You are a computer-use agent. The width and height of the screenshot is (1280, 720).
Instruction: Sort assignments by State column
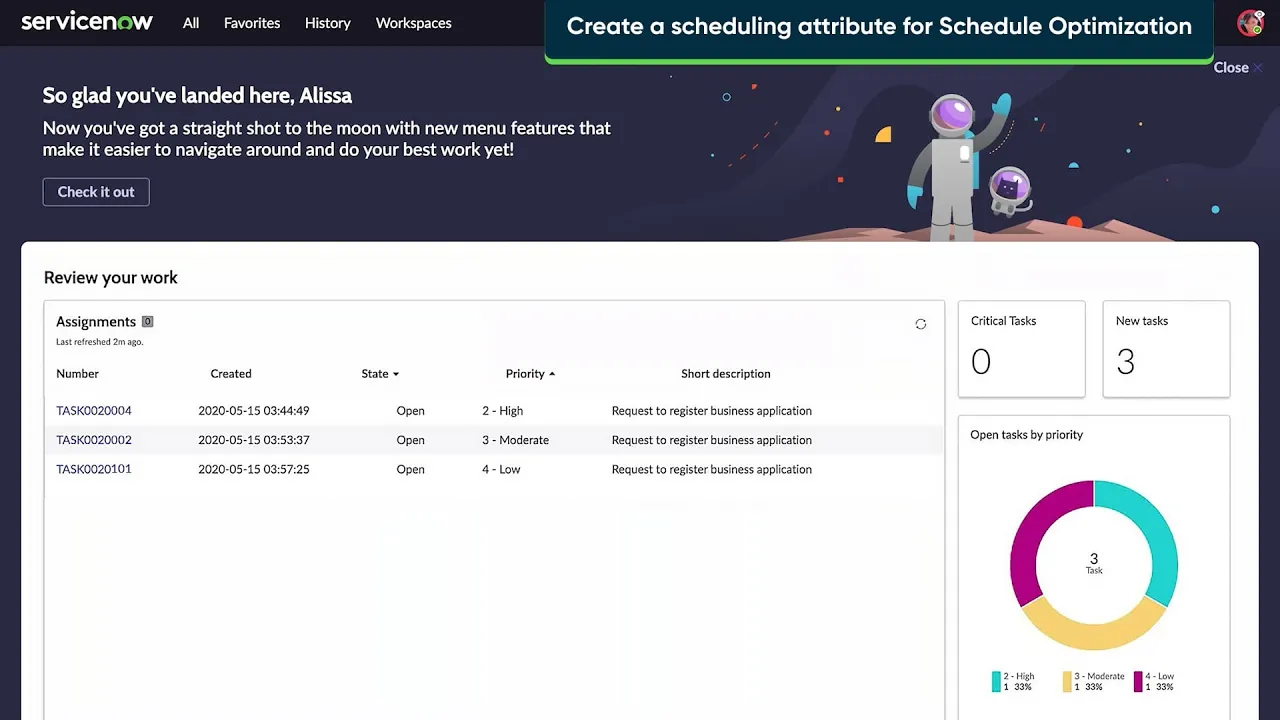[380, 374]
